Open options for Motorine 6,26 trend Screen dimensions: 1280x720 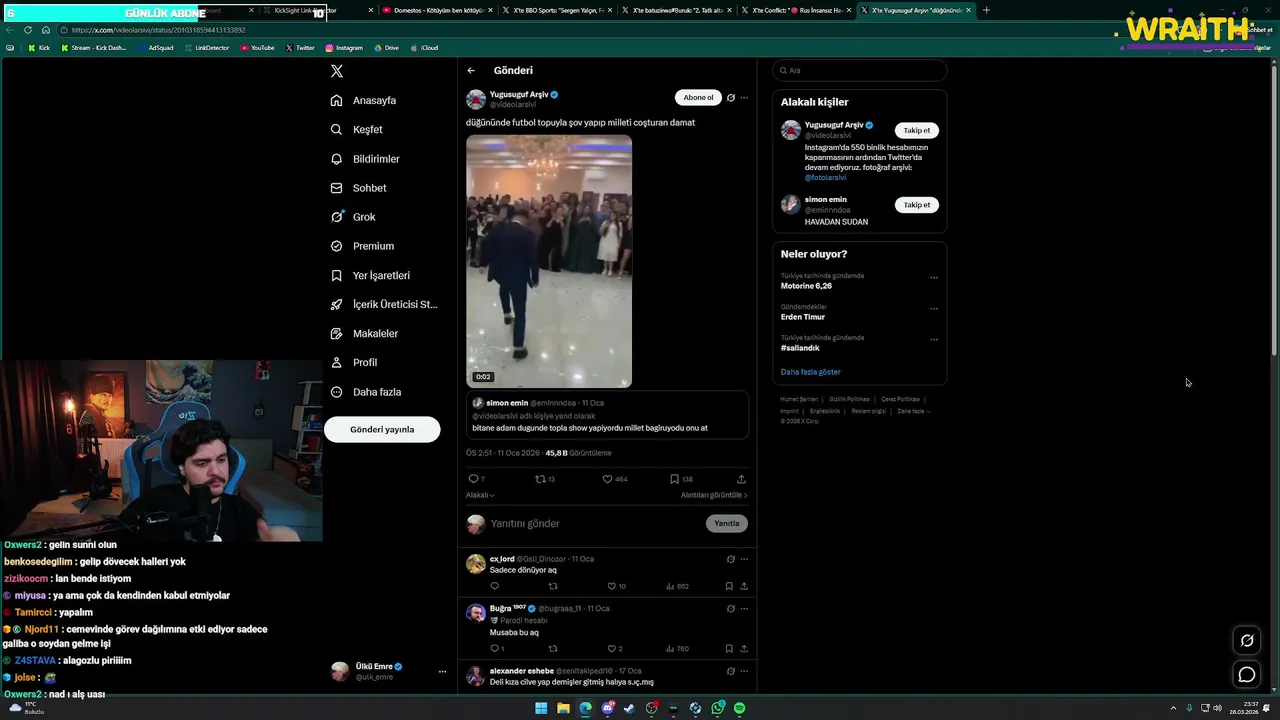[934, 278]
